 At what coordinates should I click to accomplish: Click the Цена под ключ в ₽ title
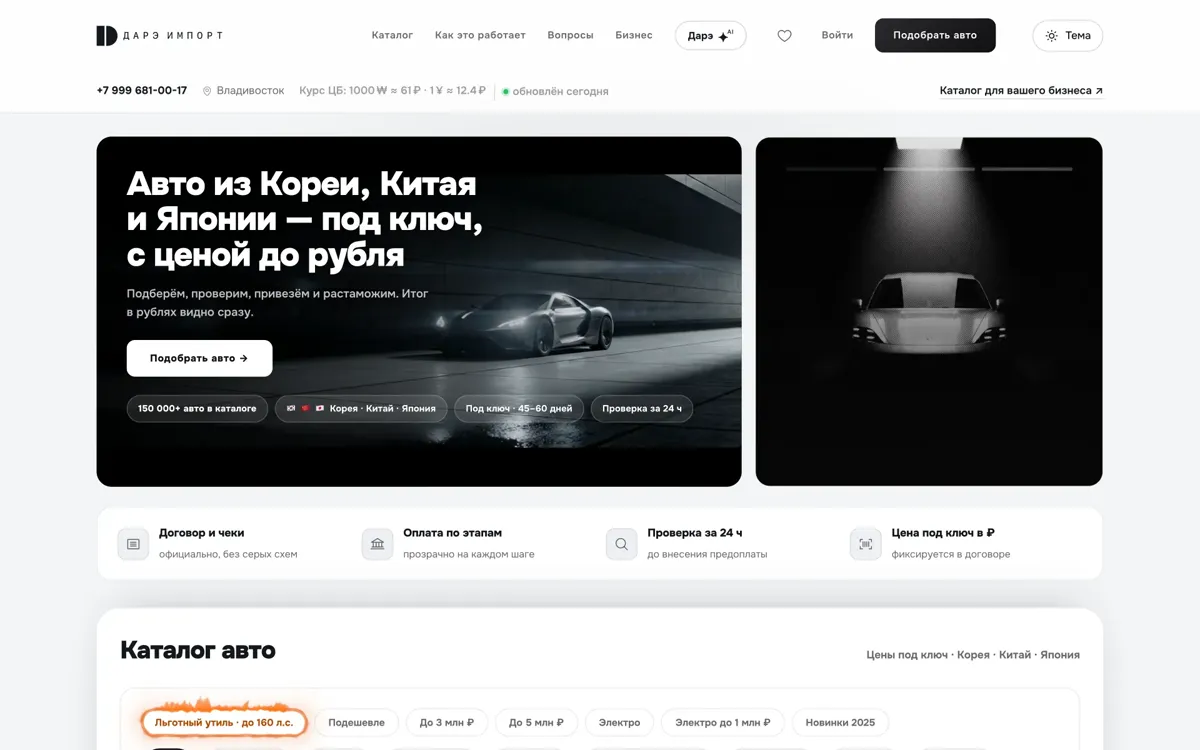943,533
